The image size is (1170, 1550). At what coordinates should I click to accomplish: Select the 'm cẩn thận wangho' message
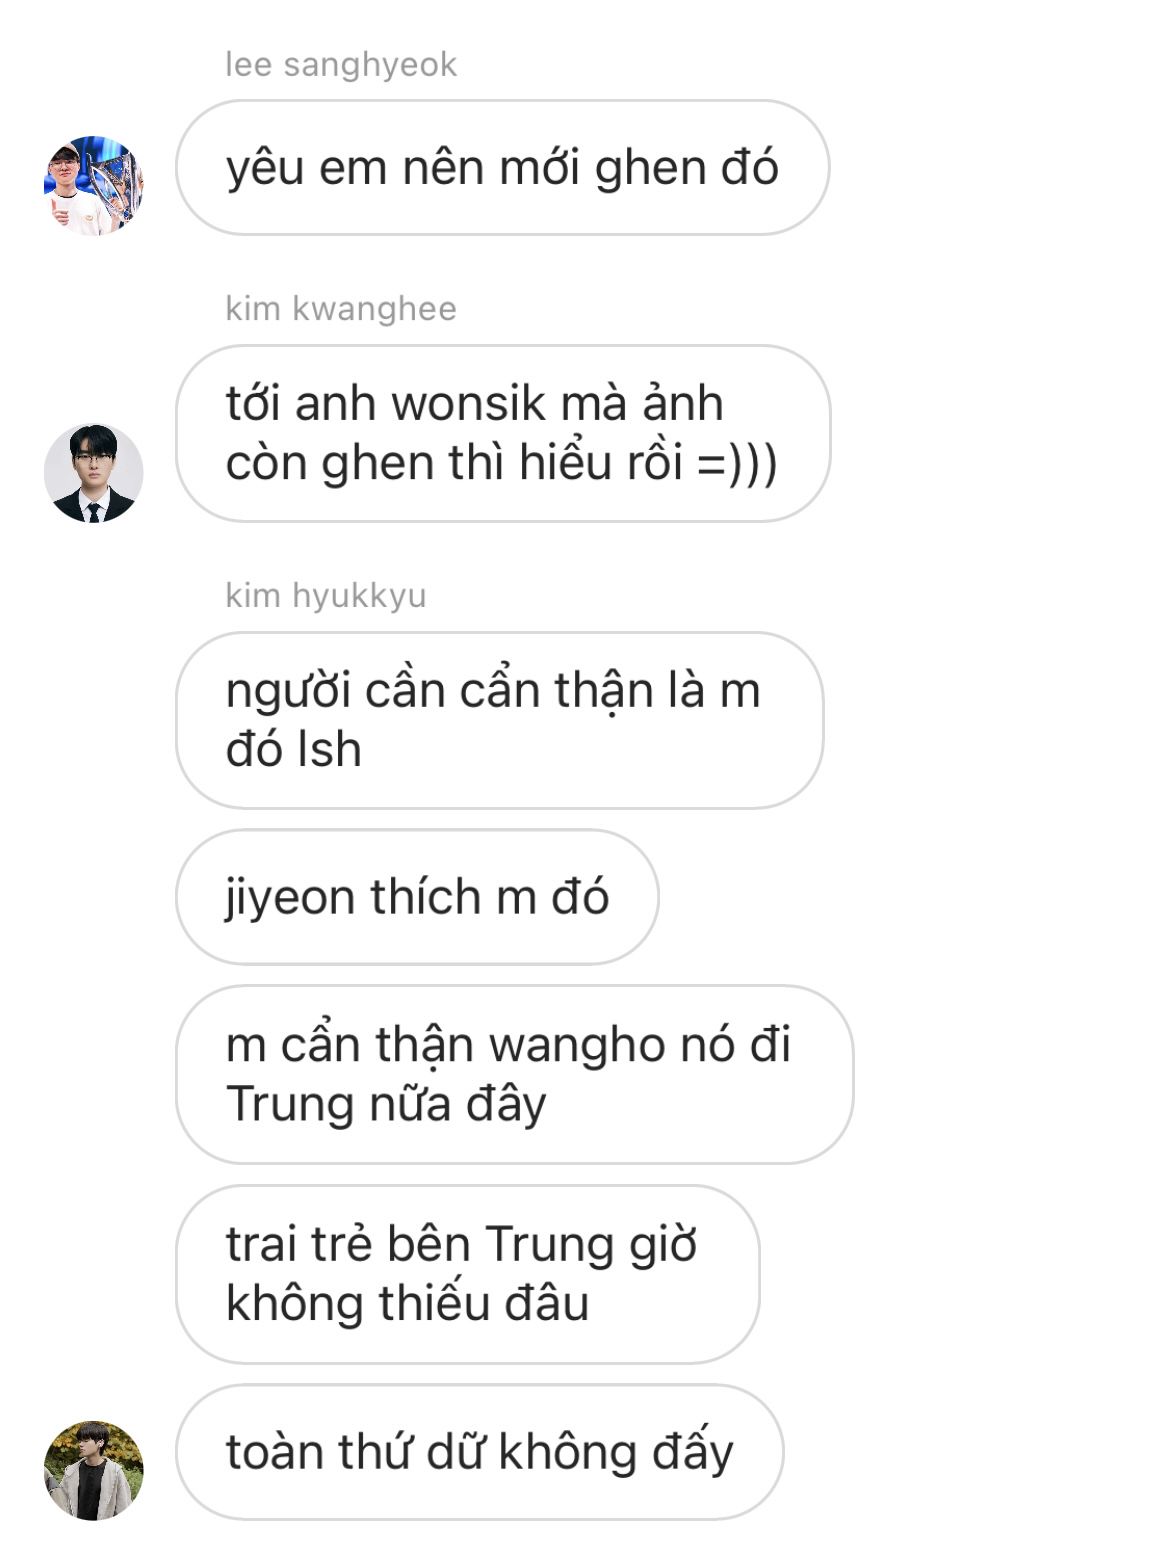tap(515, 1074)
